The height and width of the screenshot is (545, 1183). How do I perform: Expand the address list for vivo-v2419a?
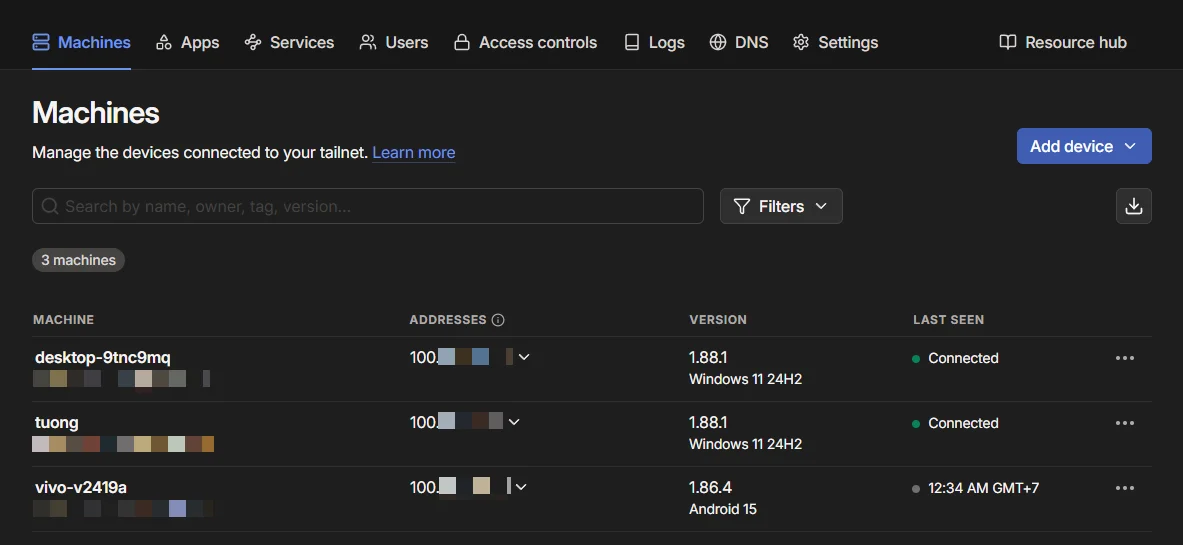click(521, 487)
